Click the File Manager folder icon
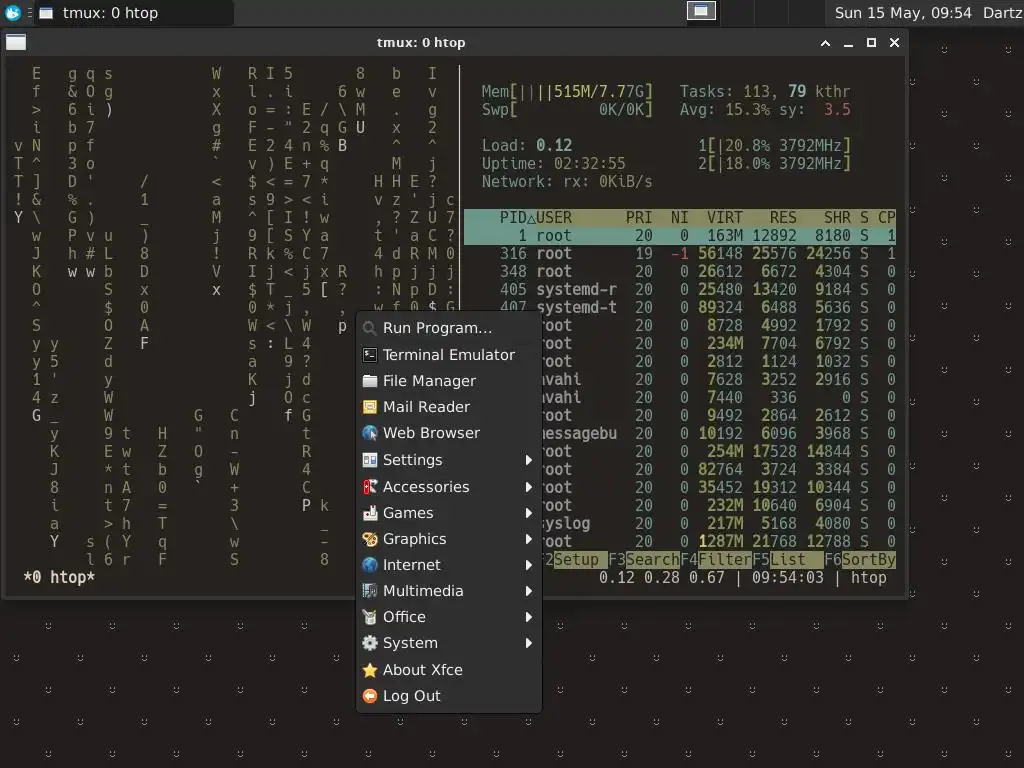The height and width of the screenshot is (768, 1024). click(x=370, y=381)
